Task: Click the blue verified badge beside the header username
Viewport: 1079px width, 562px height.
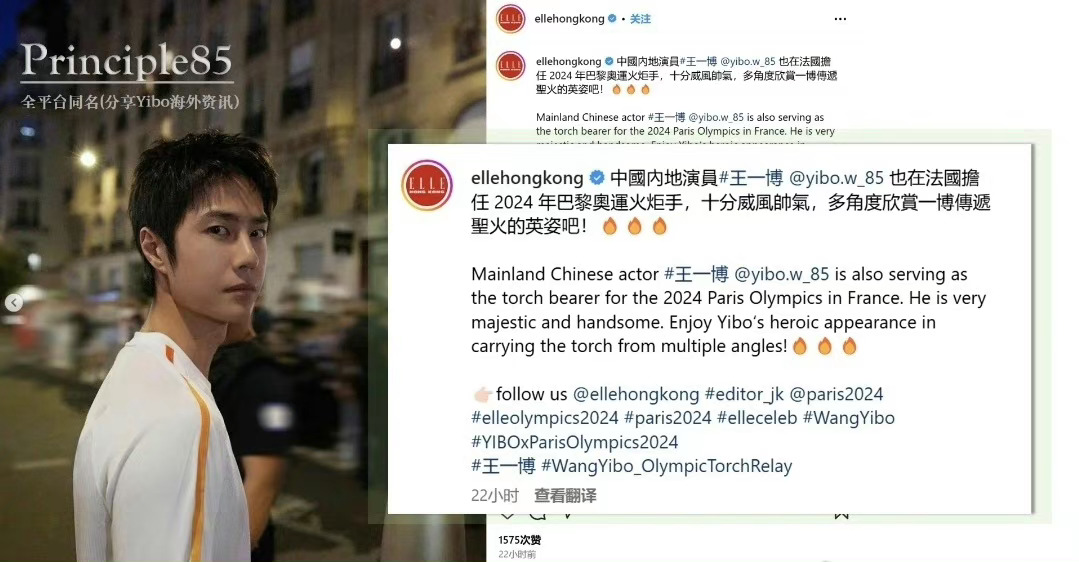Action: (612, 19)
